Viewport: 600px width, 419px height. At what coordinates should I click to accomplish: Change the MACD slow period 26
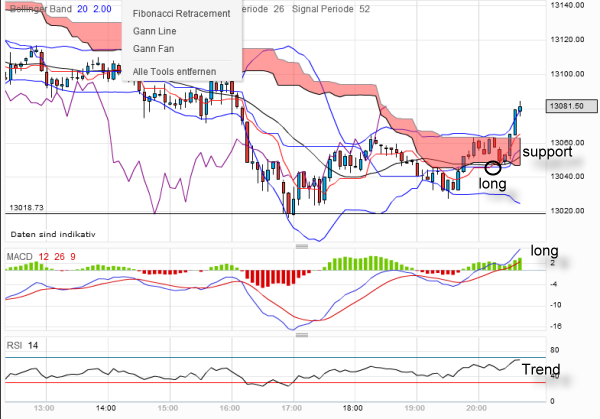(59, 257)
